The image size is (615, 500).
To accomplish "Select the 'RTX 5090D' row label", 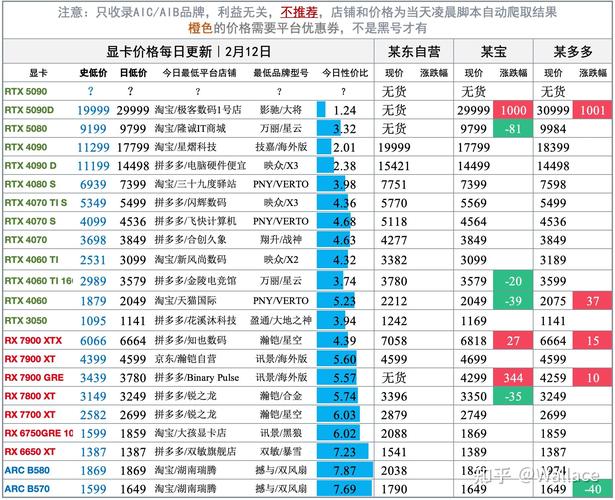I will 29,110.
